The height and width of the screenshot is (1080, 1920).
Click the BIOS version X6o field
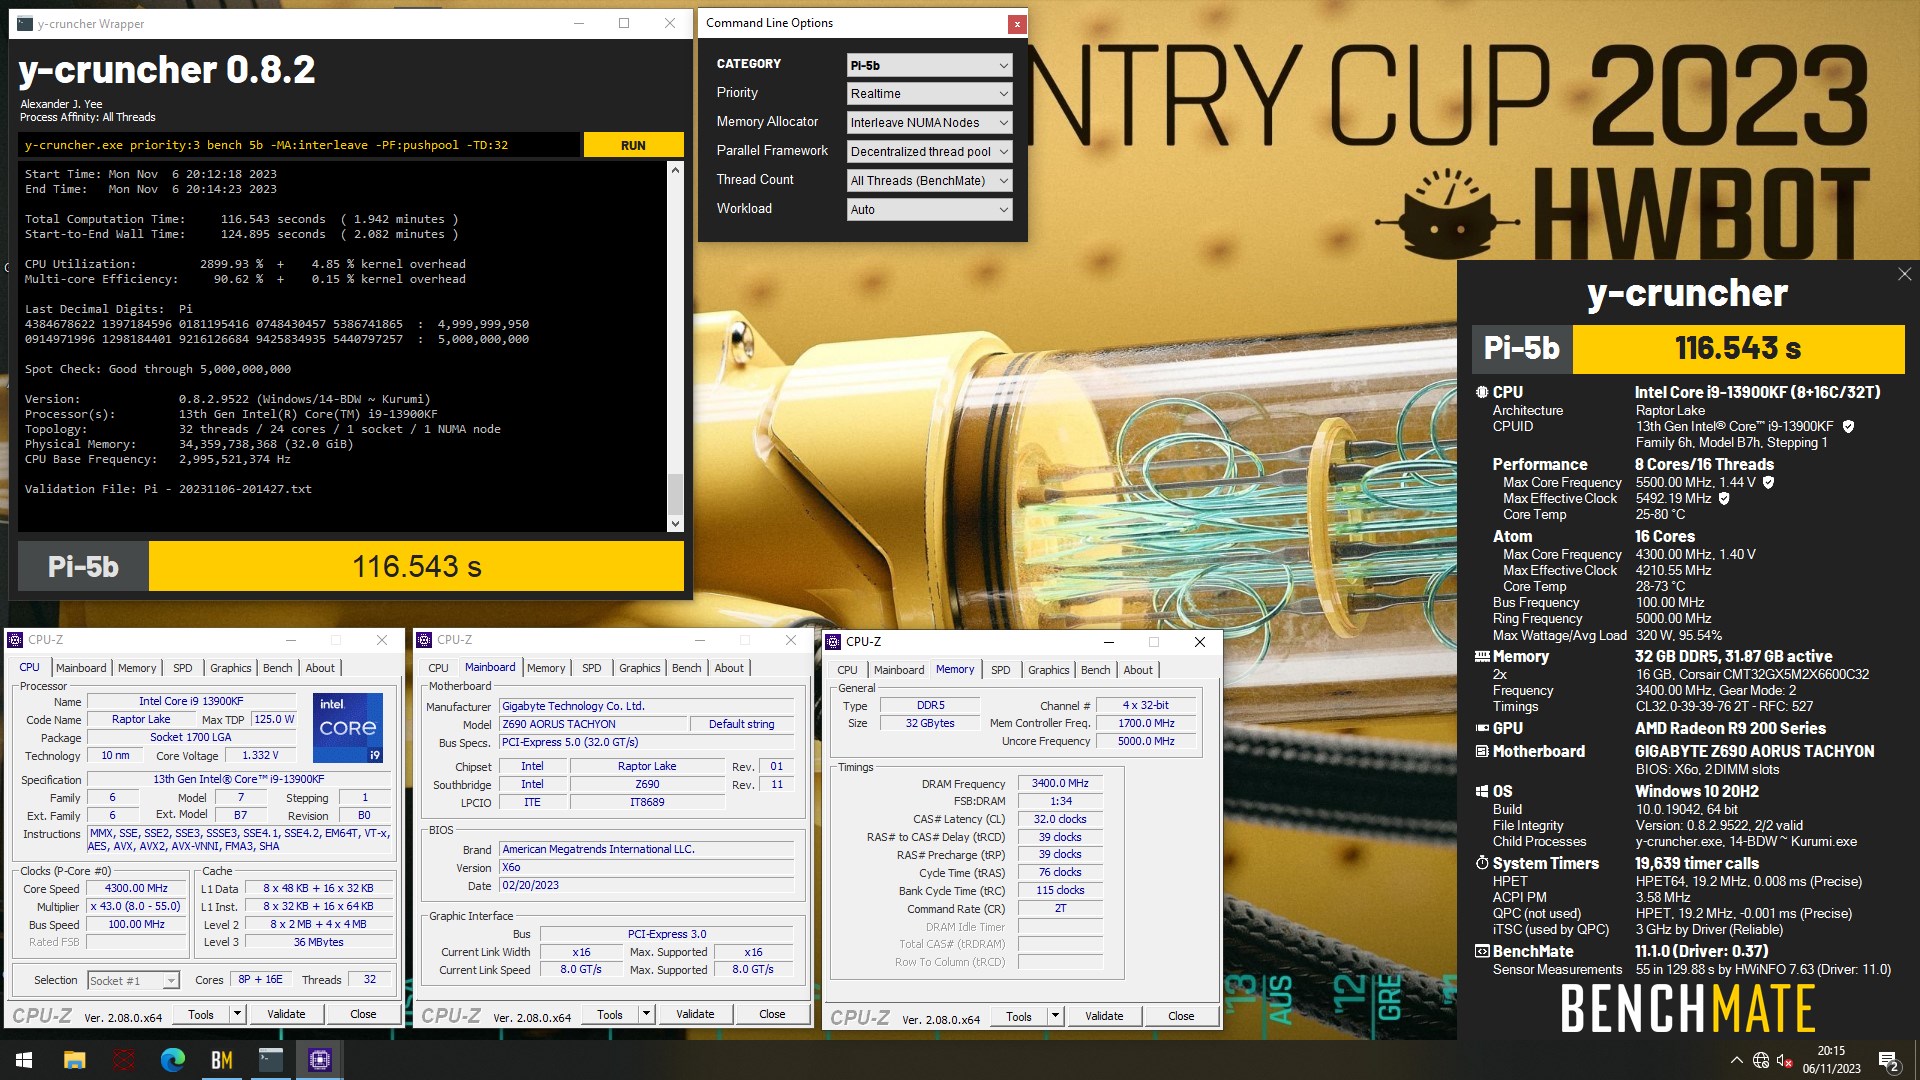pos(647,867)
